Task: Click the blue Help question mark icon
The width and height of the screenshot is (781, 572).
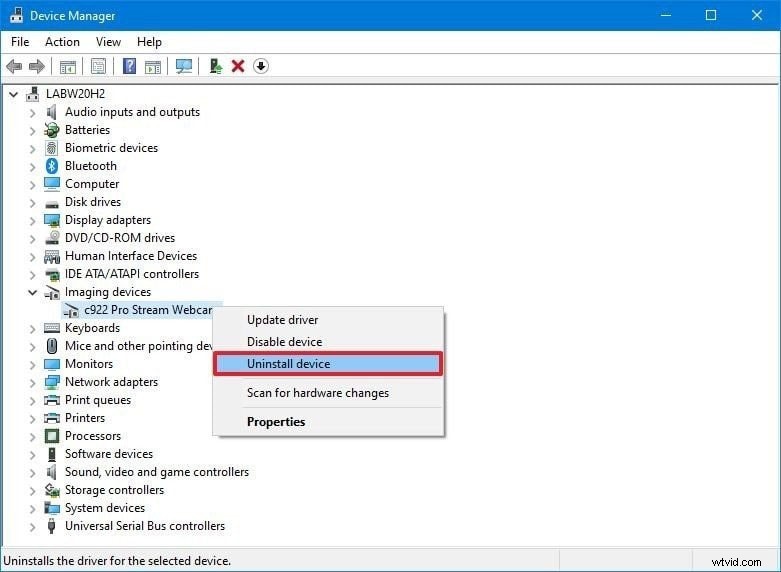Action: pyautogui.click(x=130, y=66)
